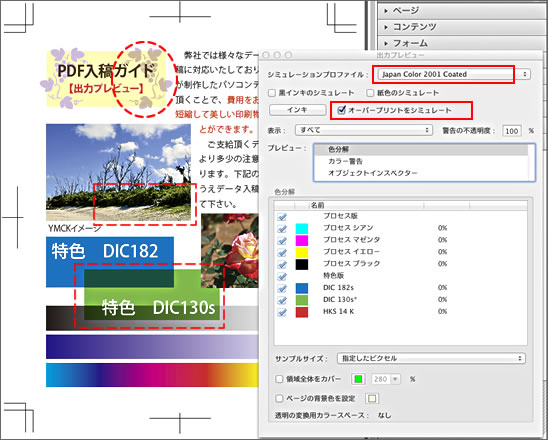Open the サンプルサイズ dropdown
Screen dimensions: 548x440
431,359
